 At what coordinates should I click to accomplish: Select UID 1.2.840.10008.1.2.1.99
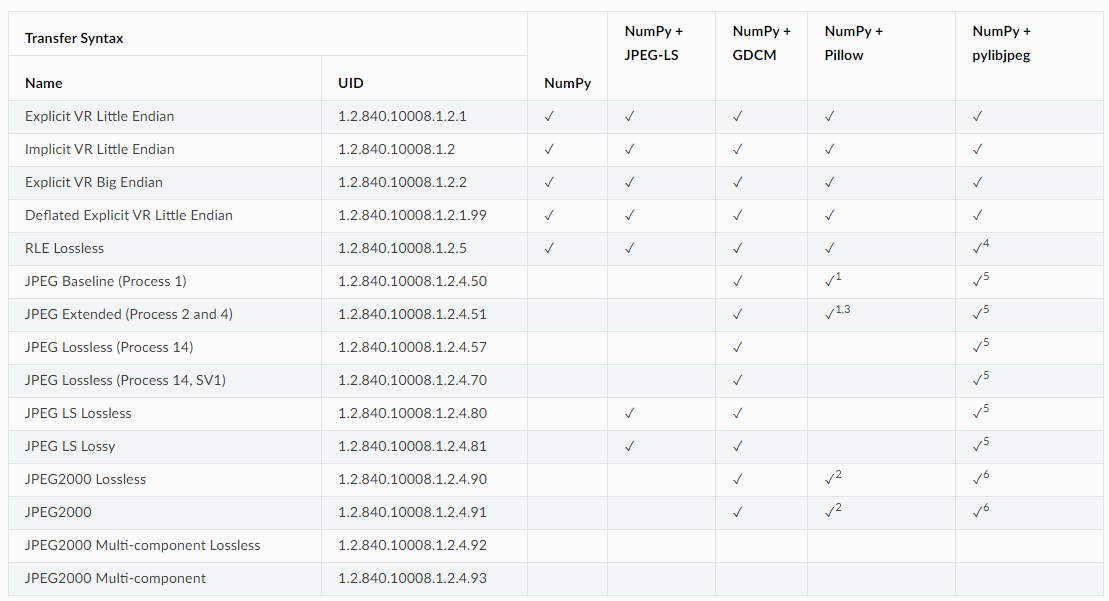[412, 215]
